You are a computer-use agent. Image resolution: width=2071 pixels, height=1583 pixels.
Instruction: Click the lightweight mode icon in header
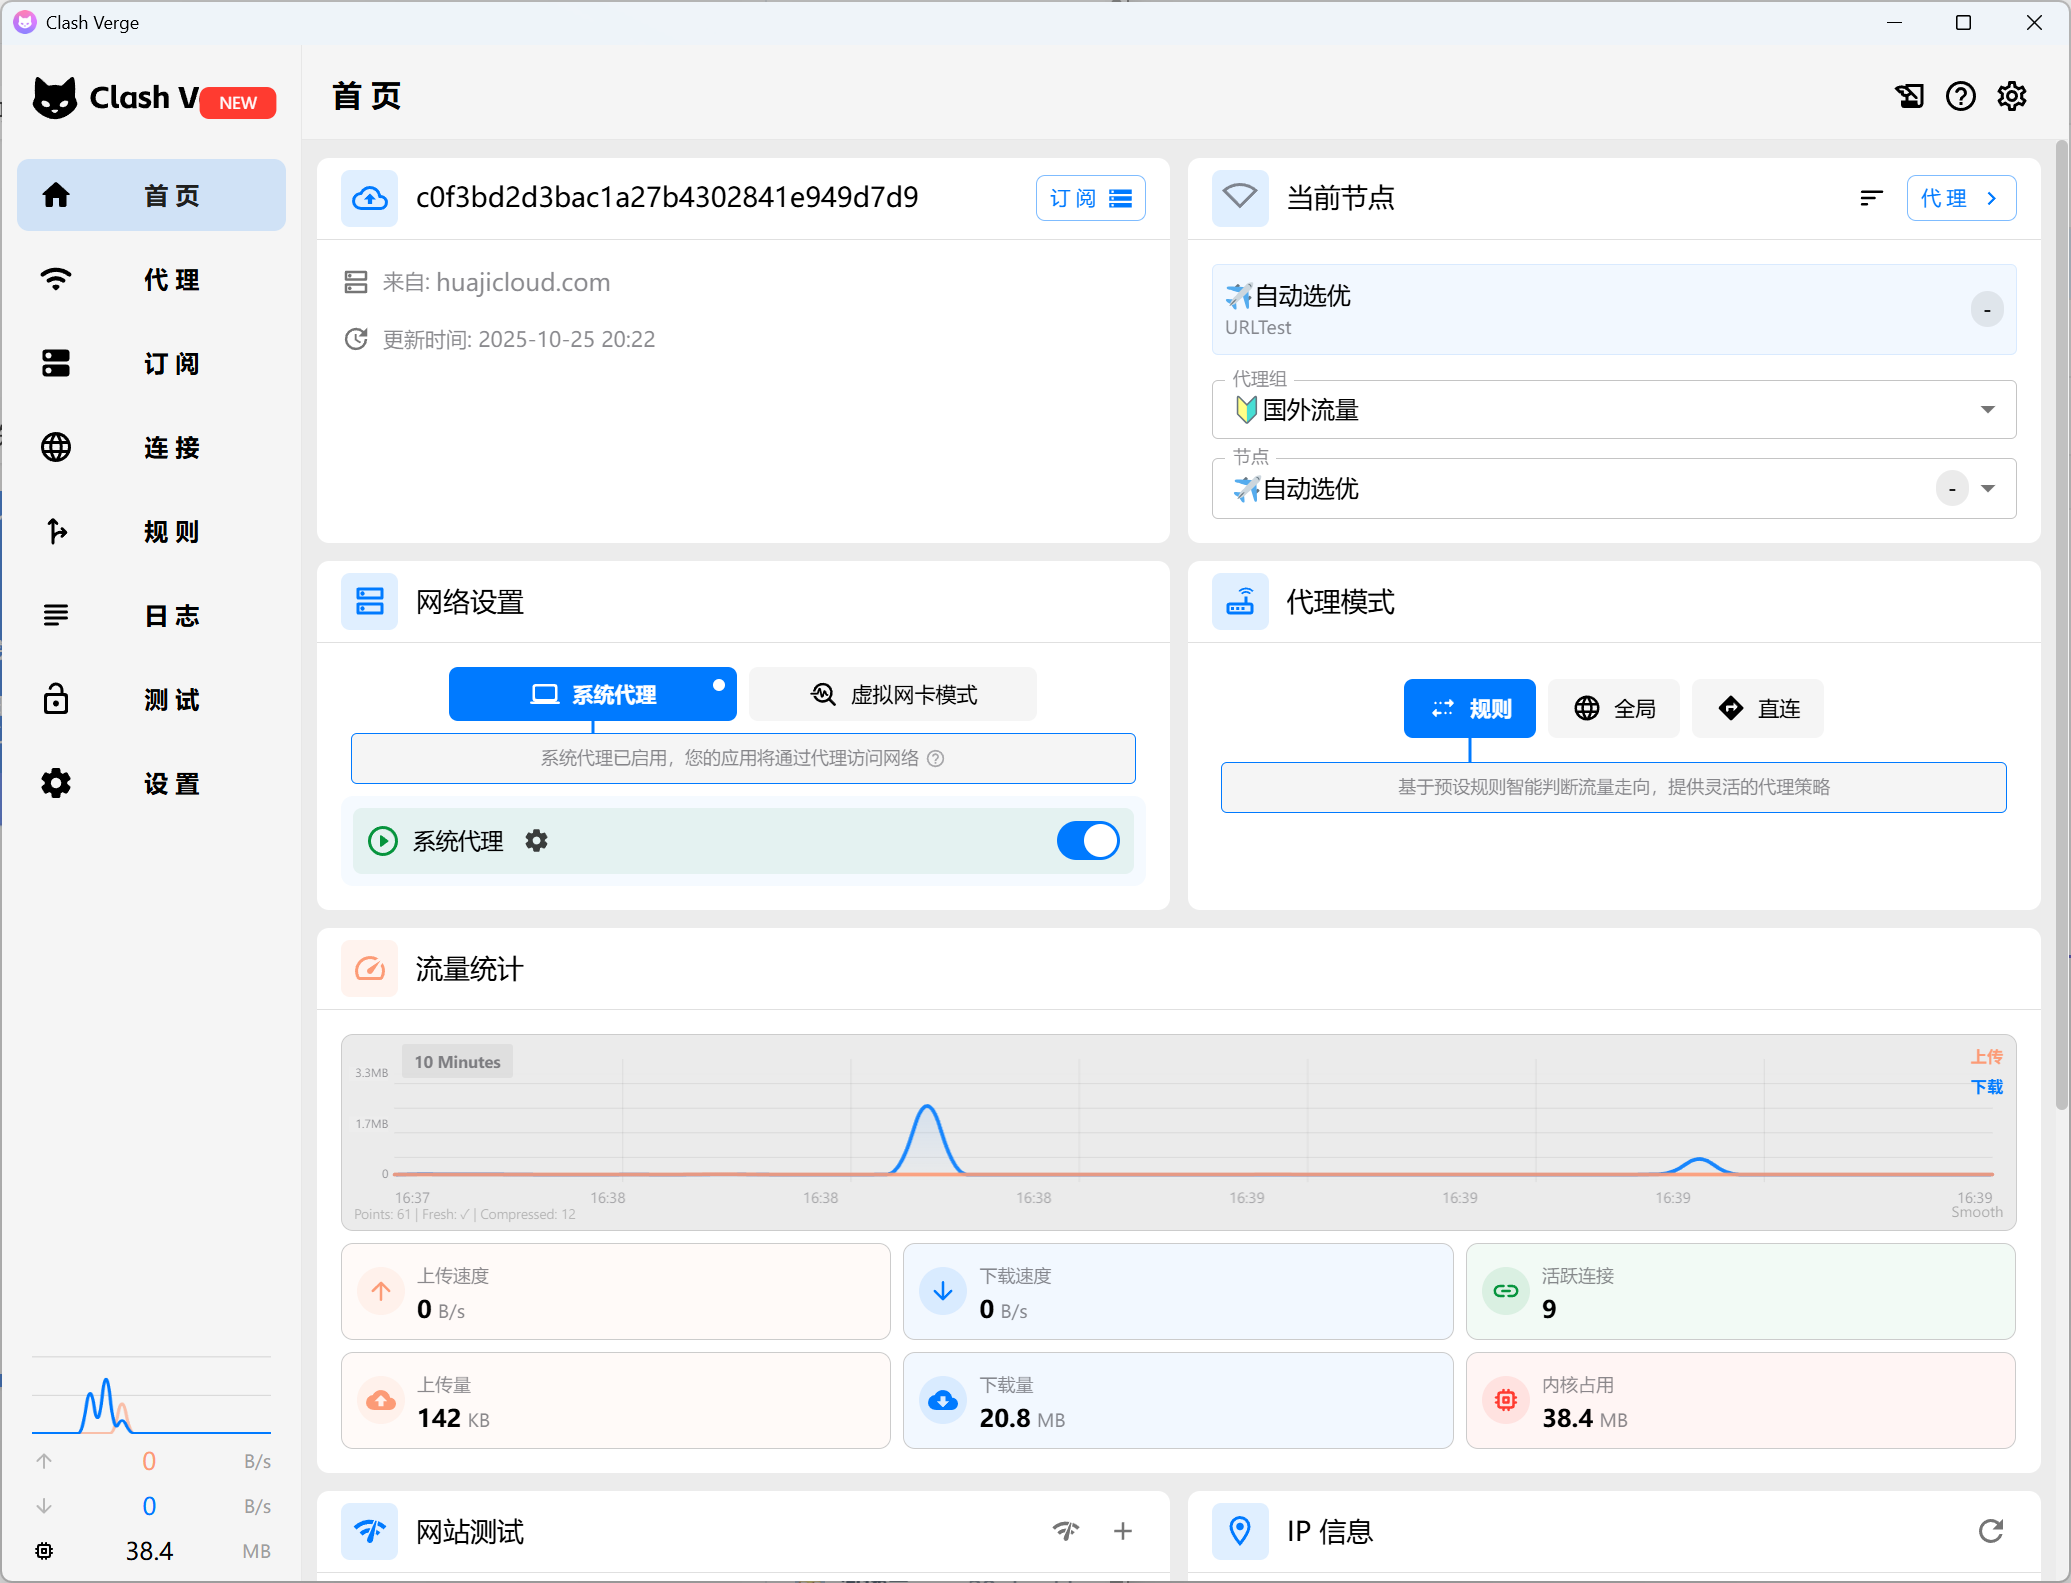[x=1909, y=96]
